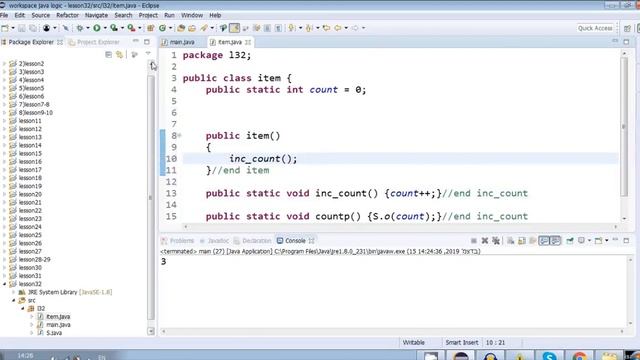640x360 pixels.
Task: Click the Save All toolbar icon
Action: pyautogui.click(x=33, y=28)
